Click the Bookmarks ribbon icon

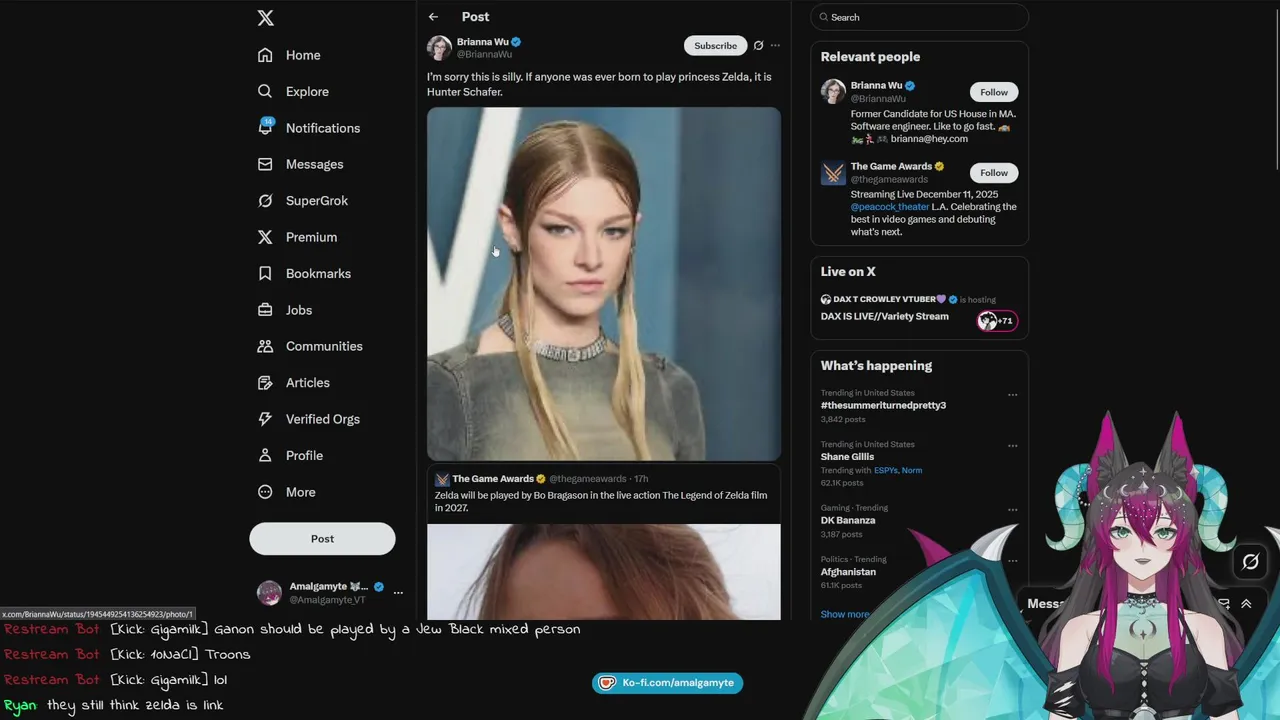(x=265, y=273)
